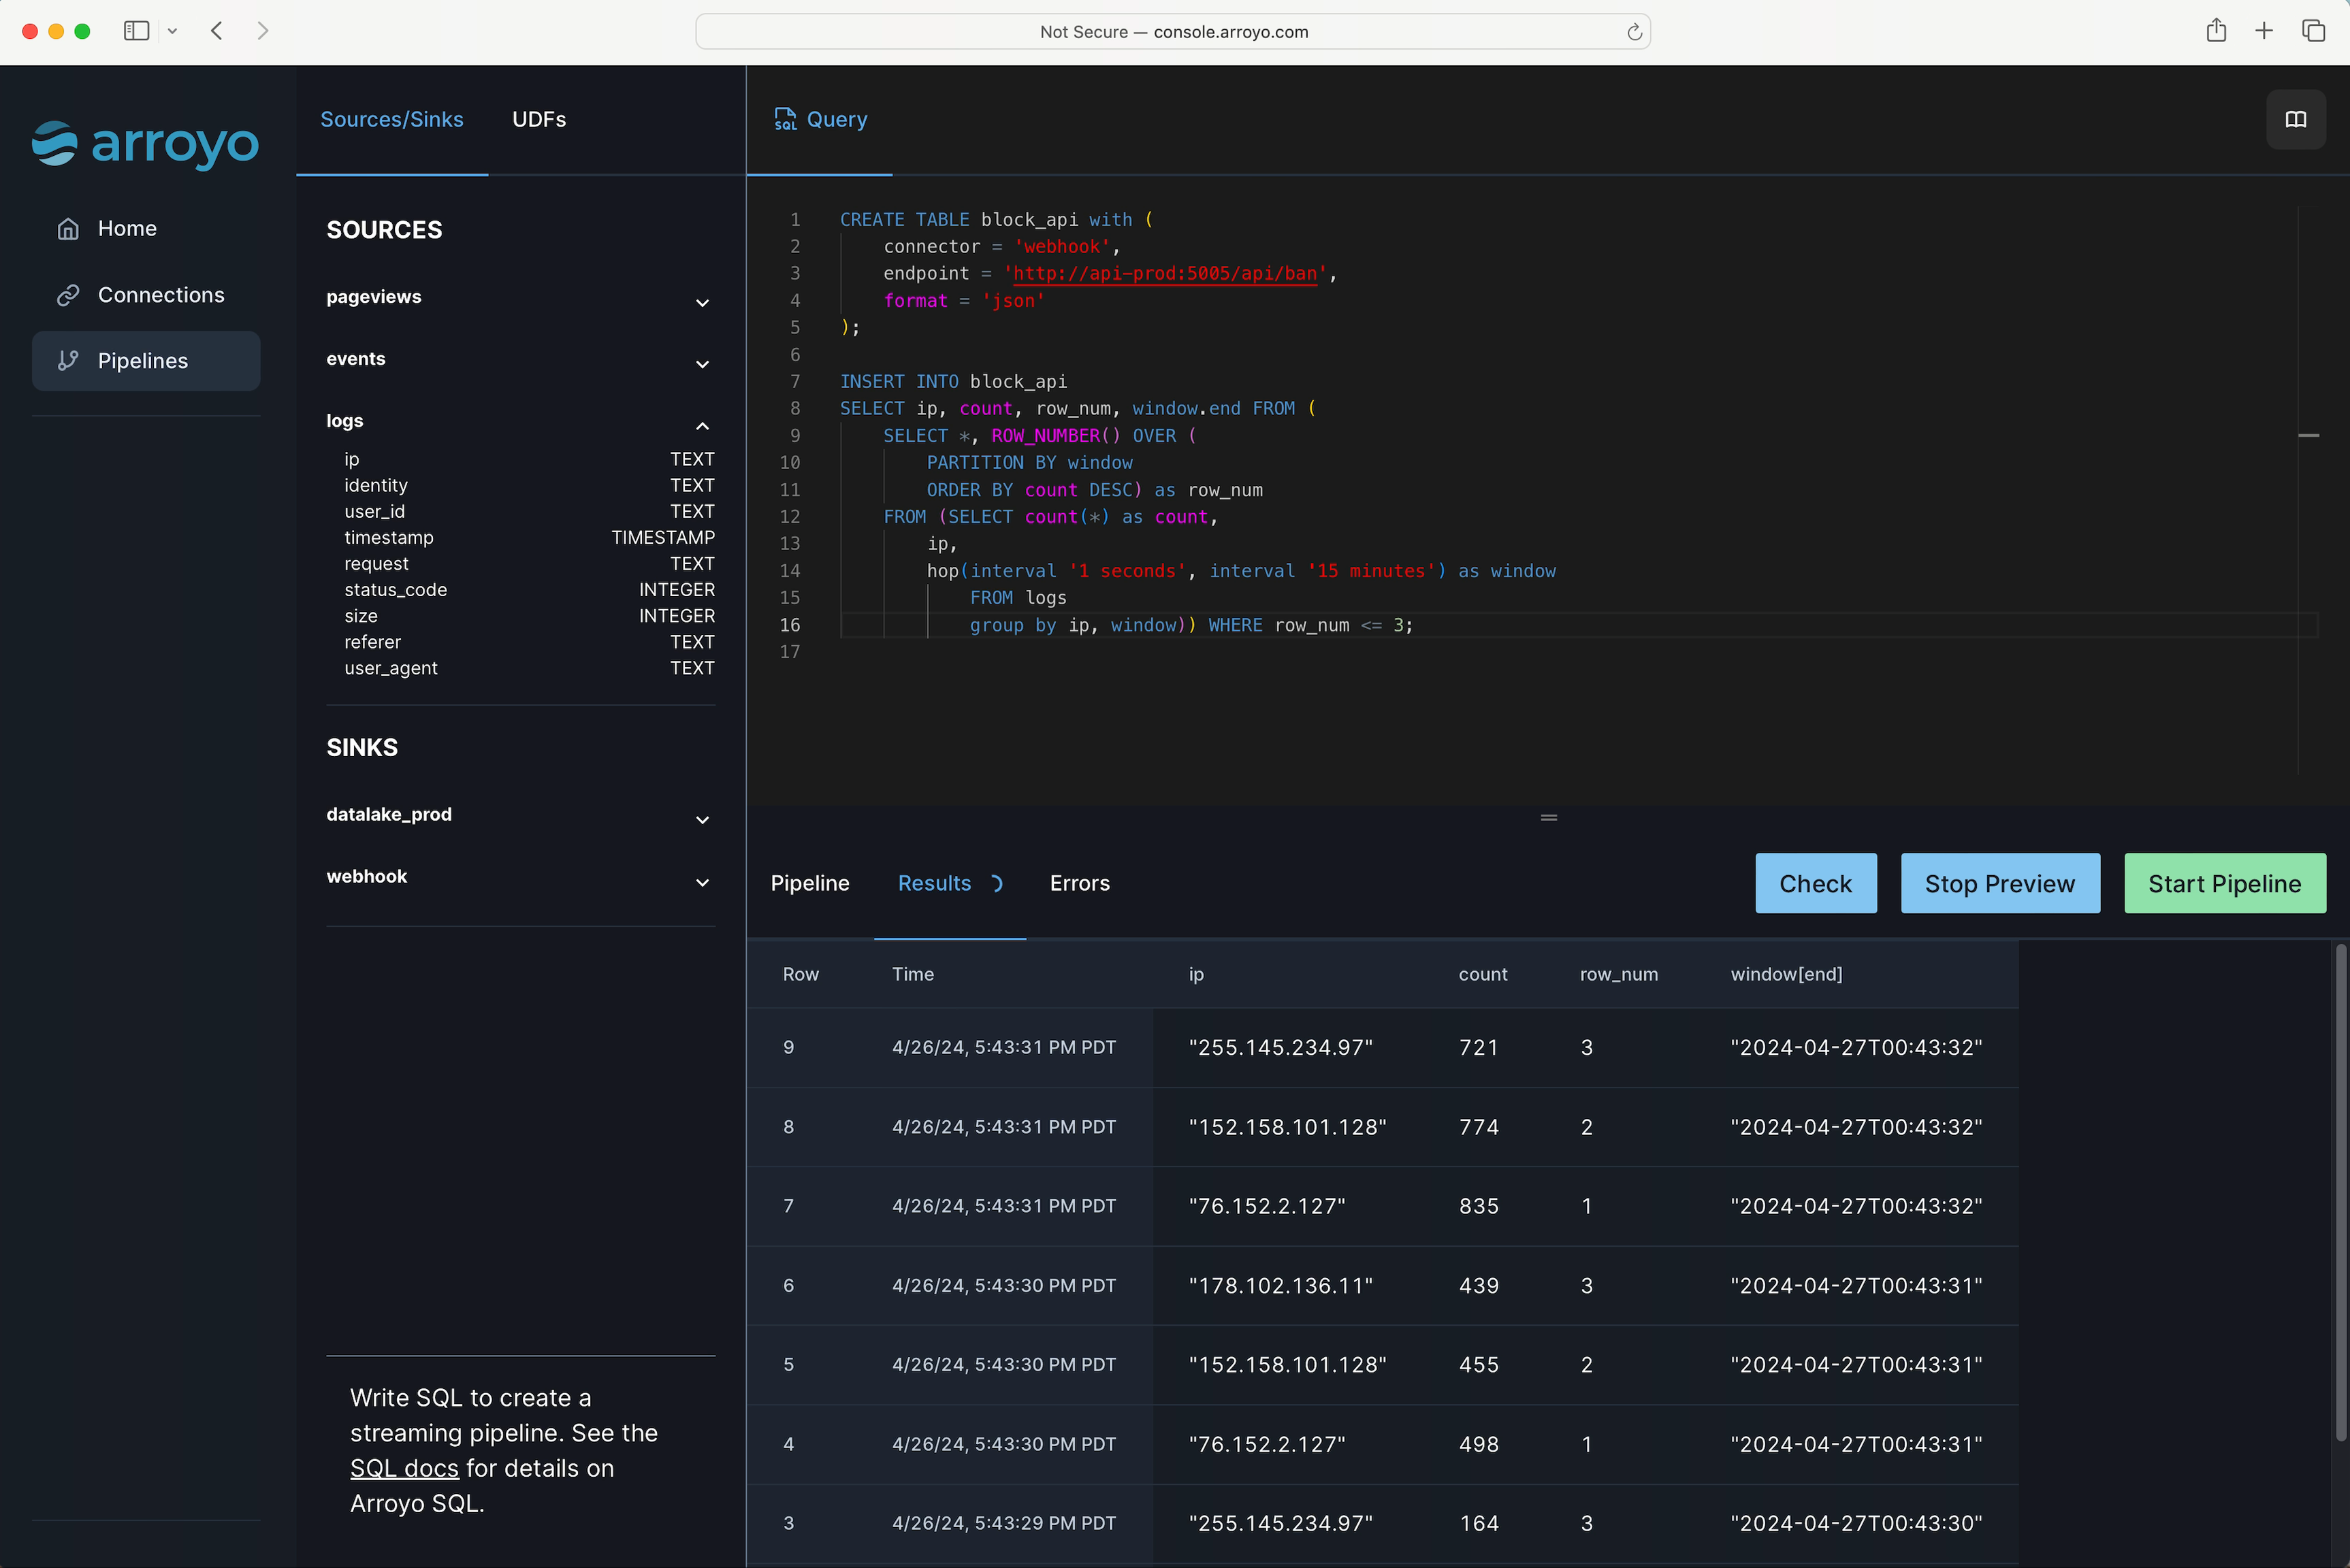Click count value 498
The image size is (2350, 1568).
1478,1444
